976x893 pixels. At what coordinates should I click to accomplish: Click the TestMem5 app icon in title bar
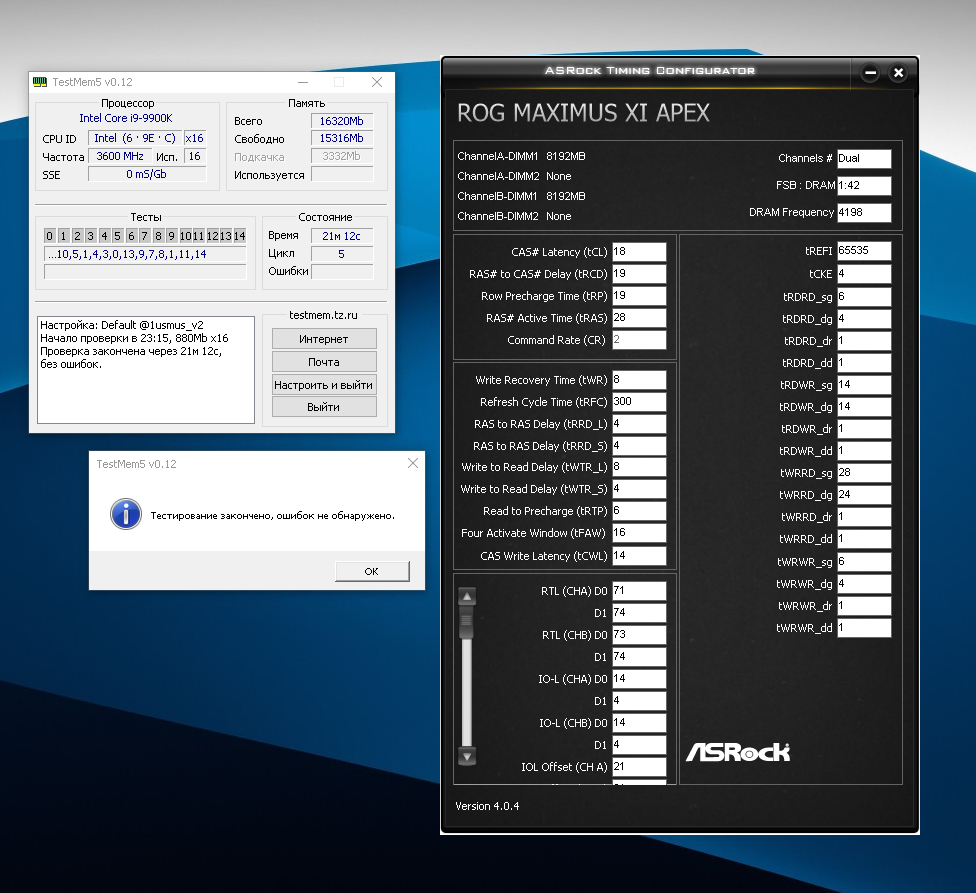pyautogui.click(x=40, y=82)
